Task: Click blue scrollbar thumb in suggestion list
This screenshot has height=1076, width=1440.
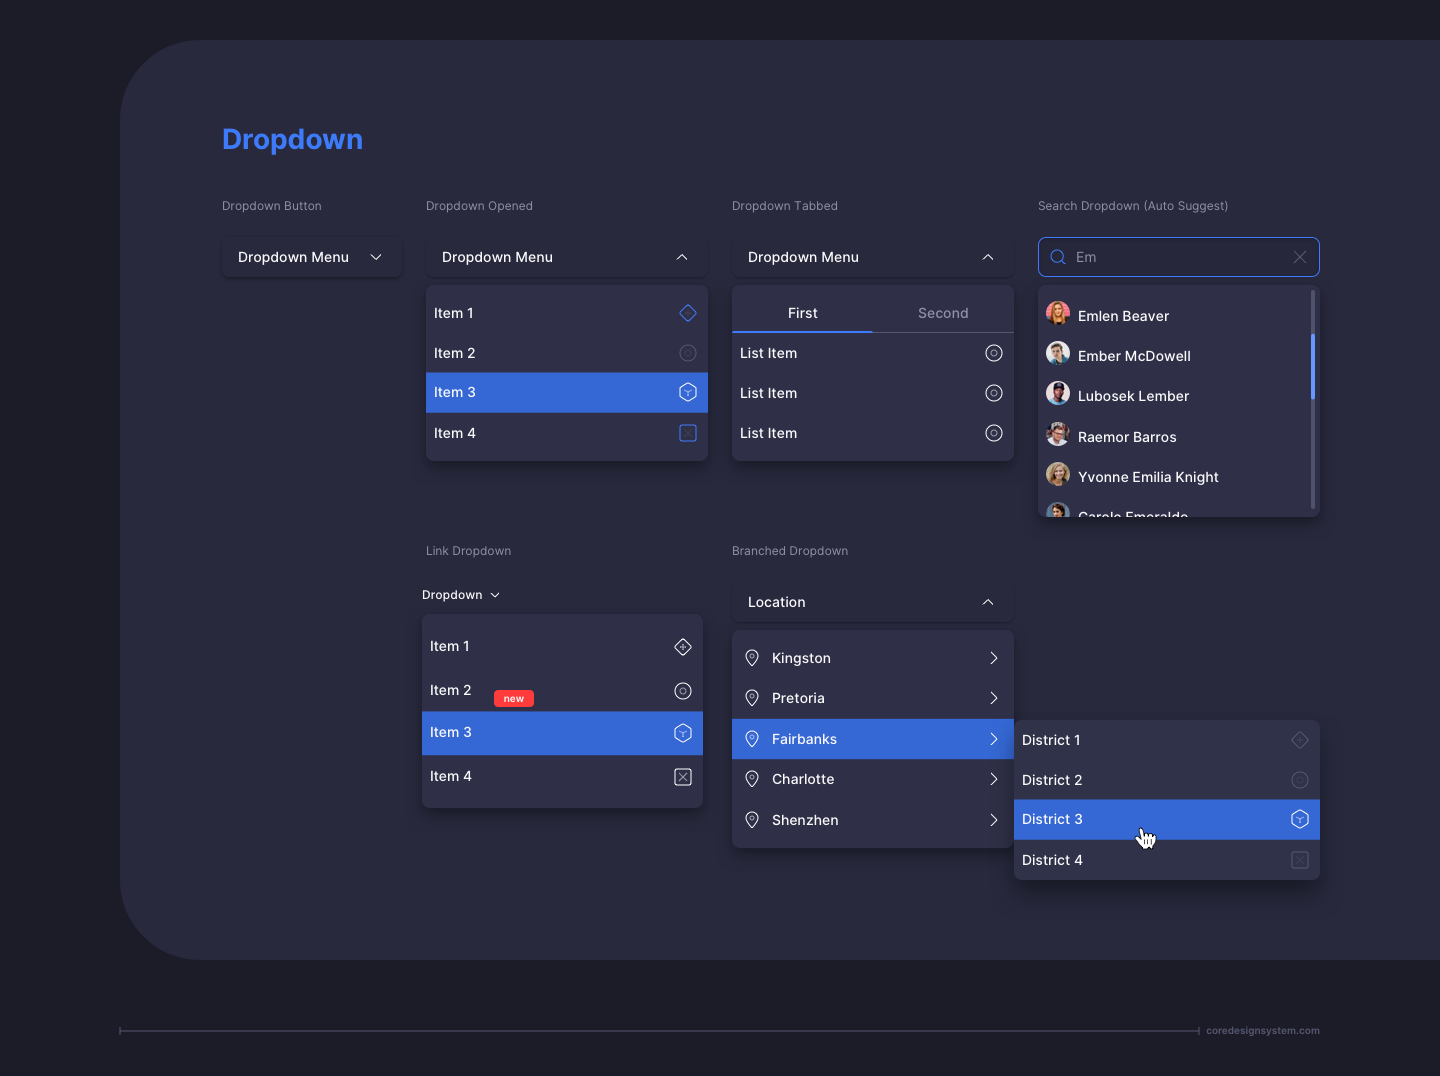Action: coord(1313,366)
